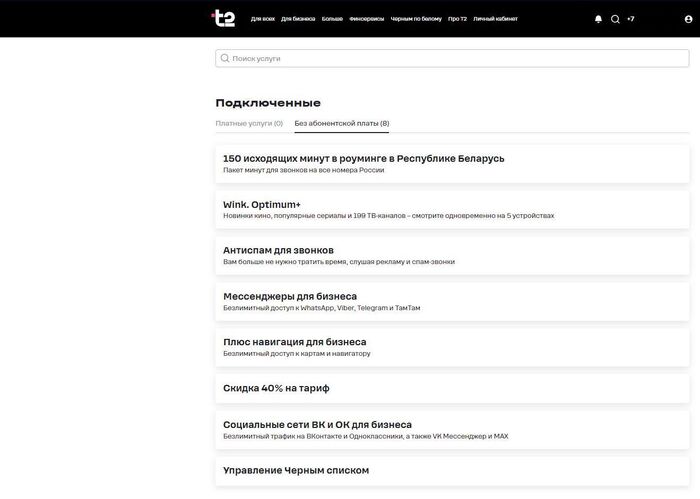
Task: Click the magnifier icon inside the service search field
Action: point(224,59)
